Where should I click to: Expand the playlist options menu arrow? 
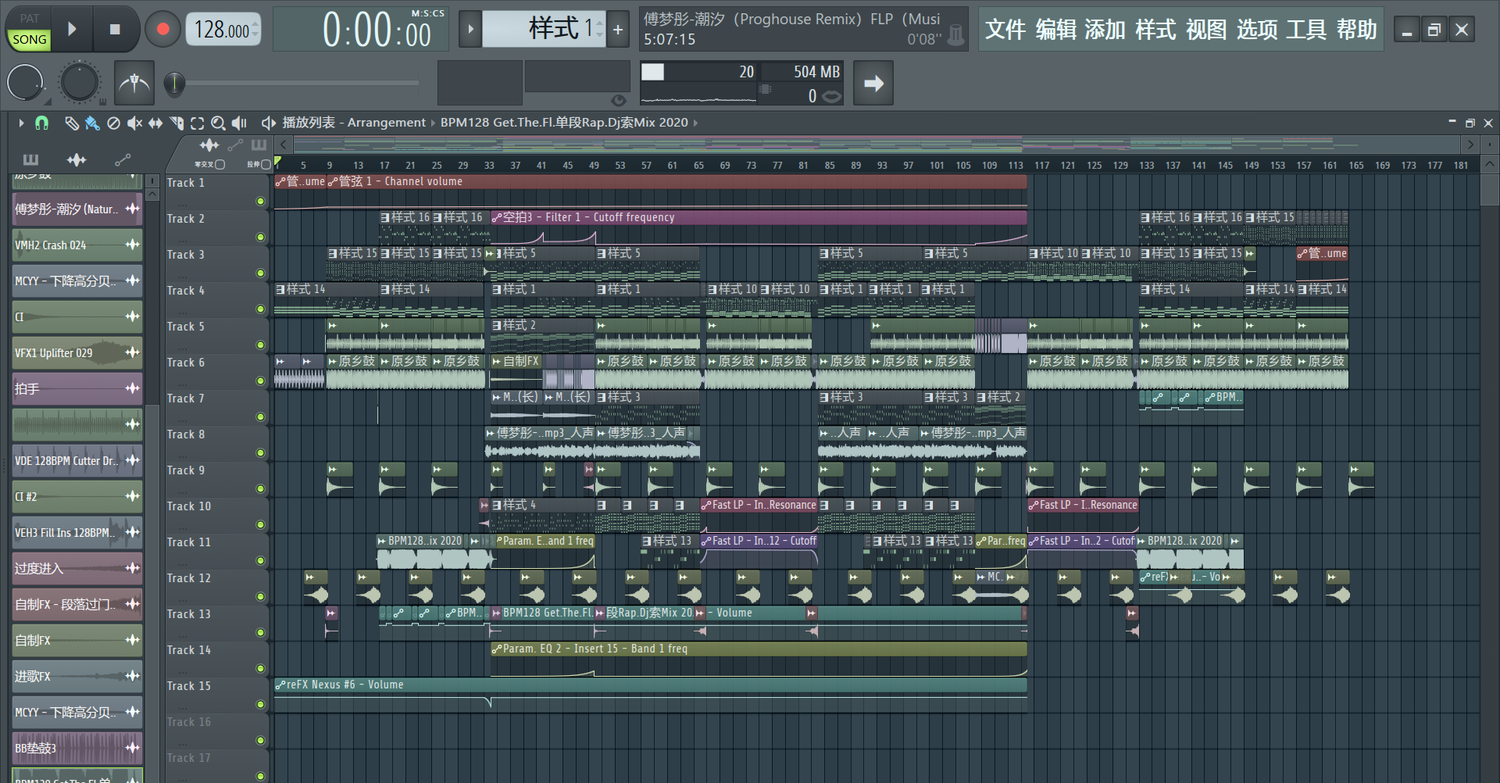(20, 123)
